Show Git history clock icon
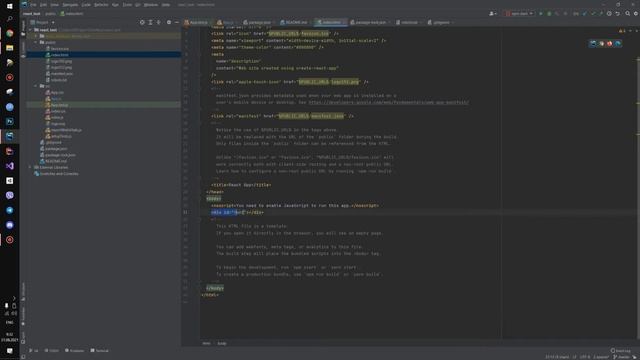Viewport: 640px width, 360px height. (x=609, y=13)
